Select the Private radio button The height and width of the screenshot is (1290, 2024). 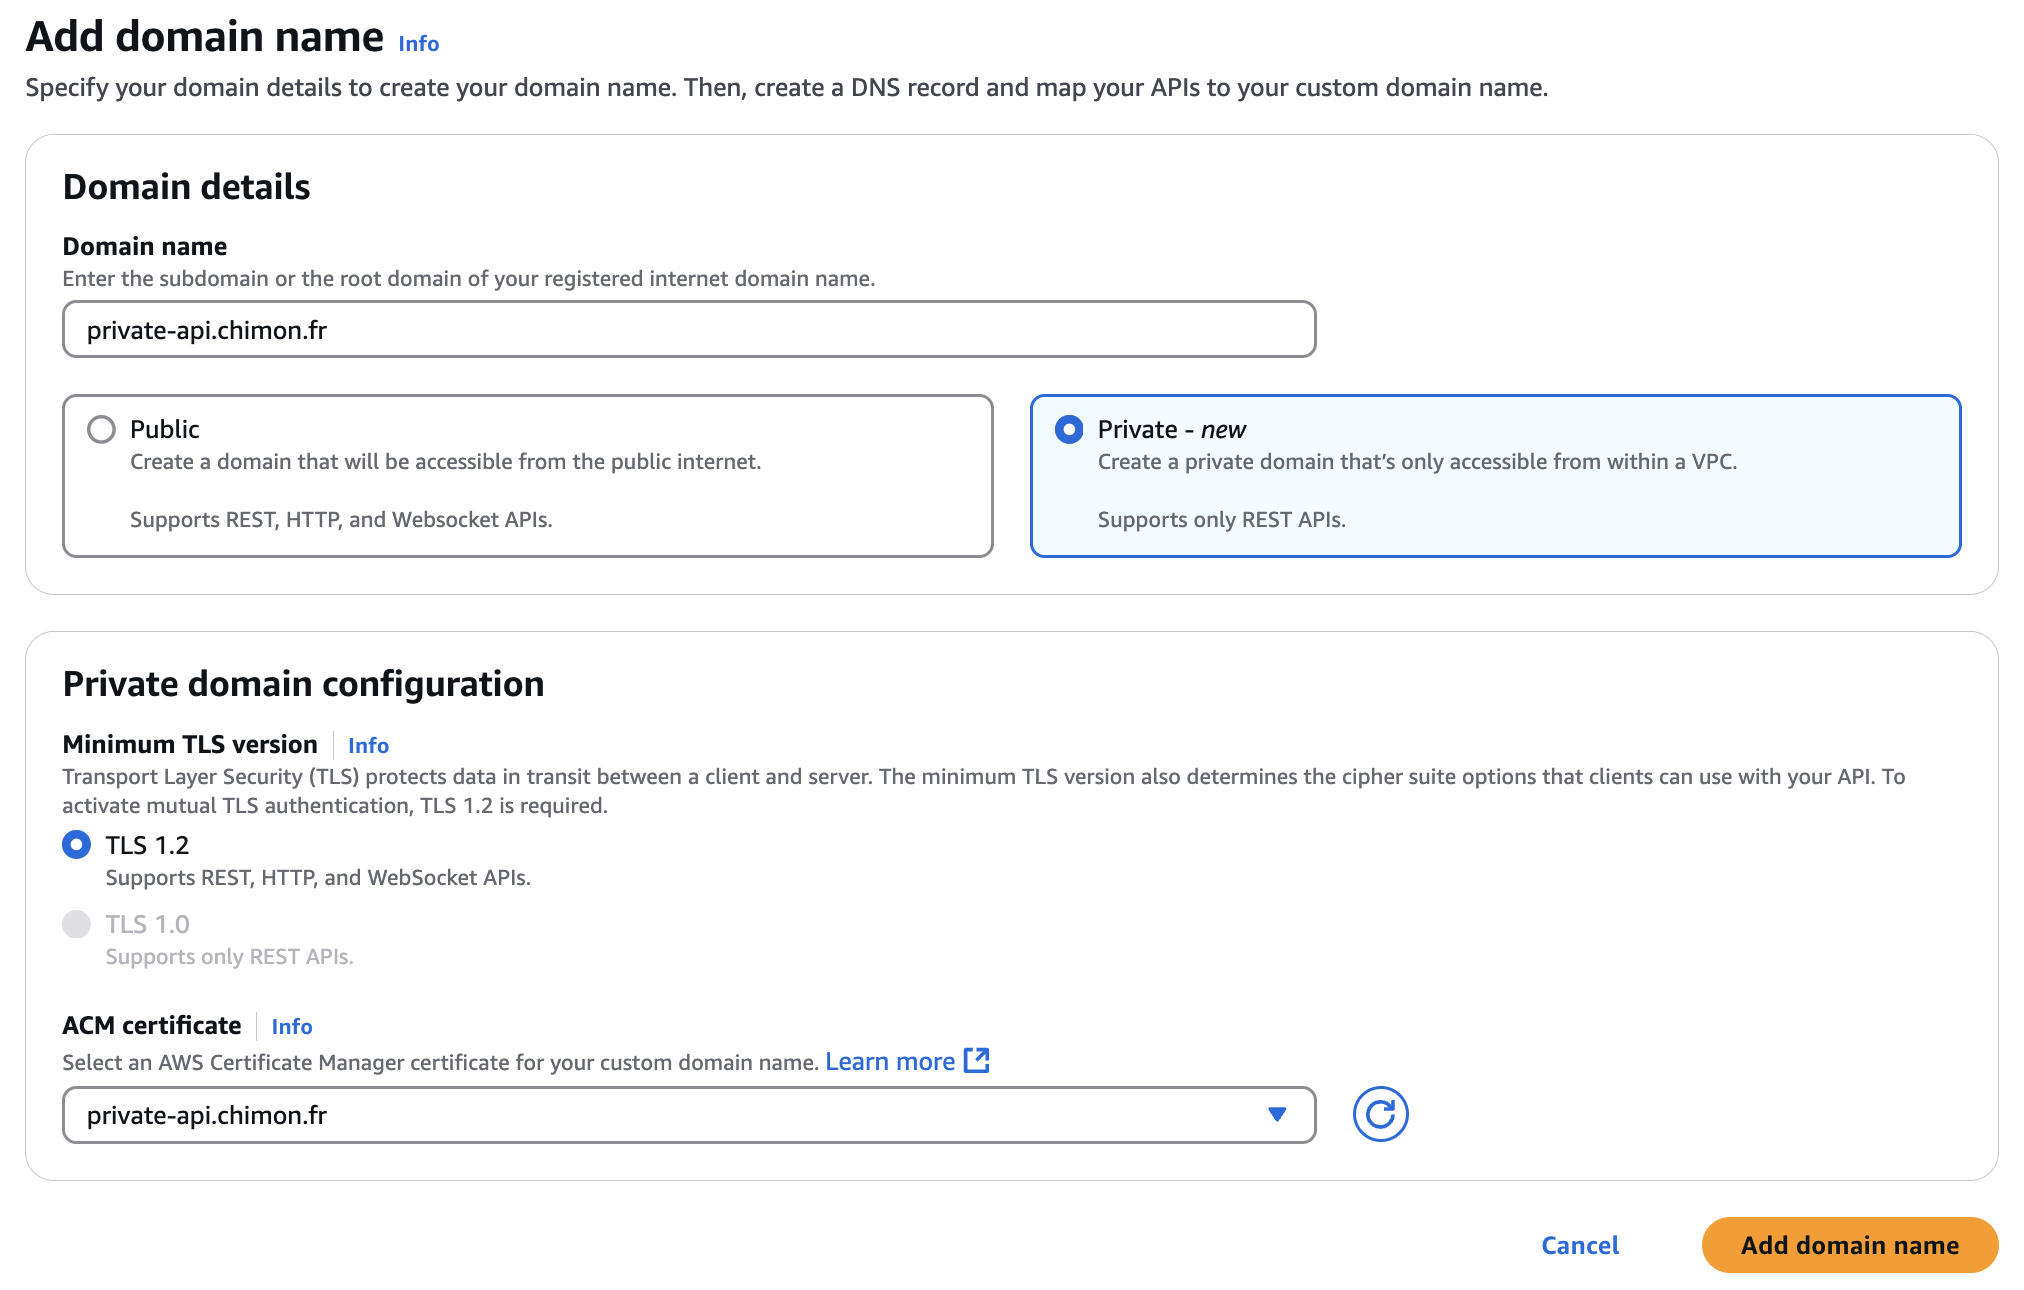(1070, 429)
